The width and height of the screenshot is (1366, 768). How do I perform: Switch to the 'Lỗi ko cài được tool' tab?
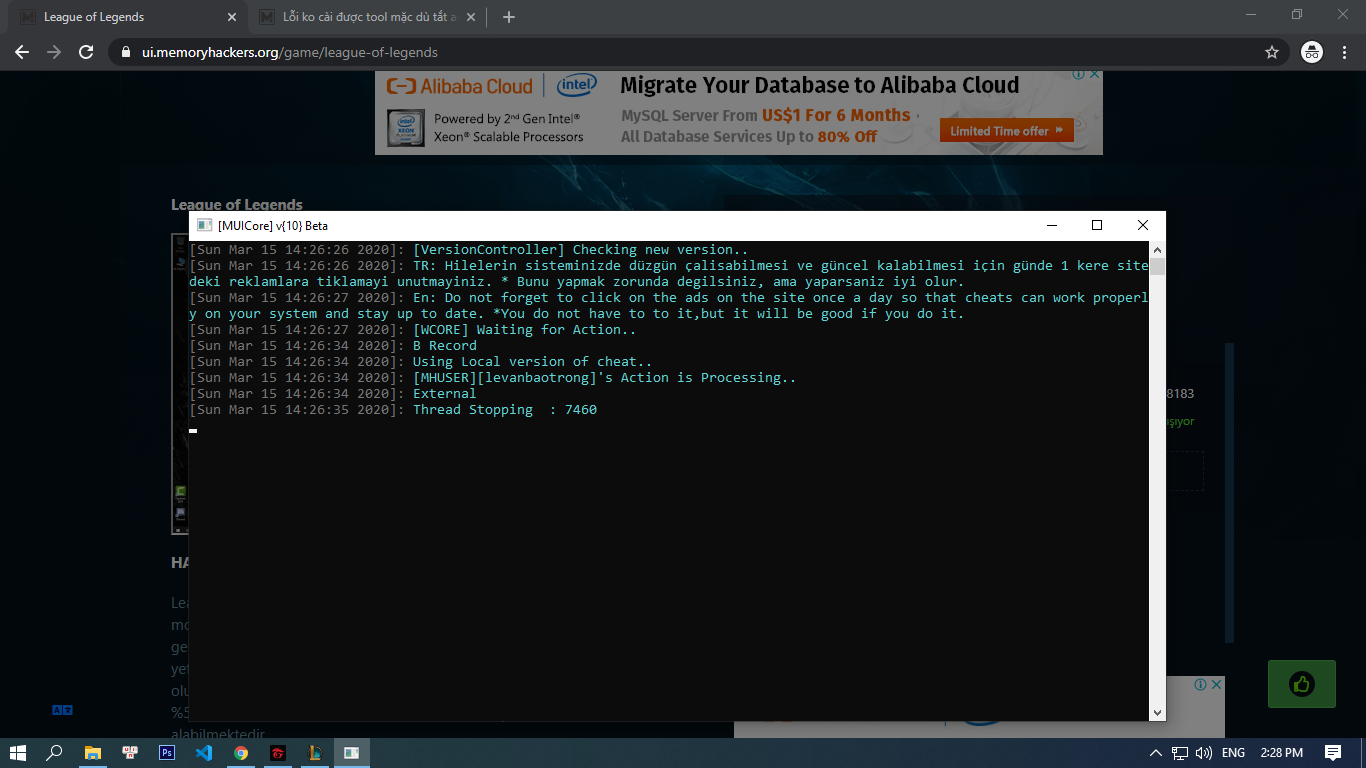tap(368, 17)
